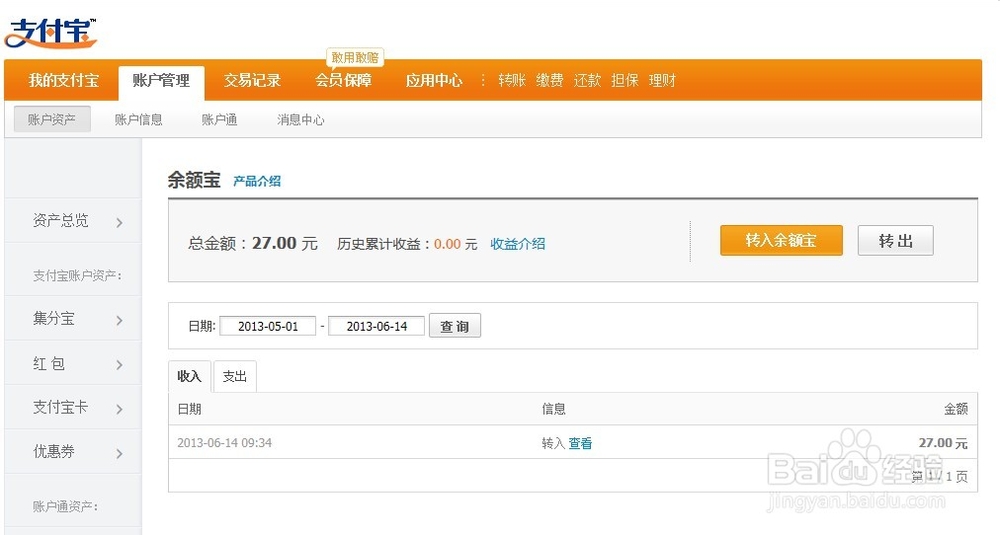Click the 缴费 shortcut link
Viewport: 1000px width, 535px height.
tap(550, 80)
